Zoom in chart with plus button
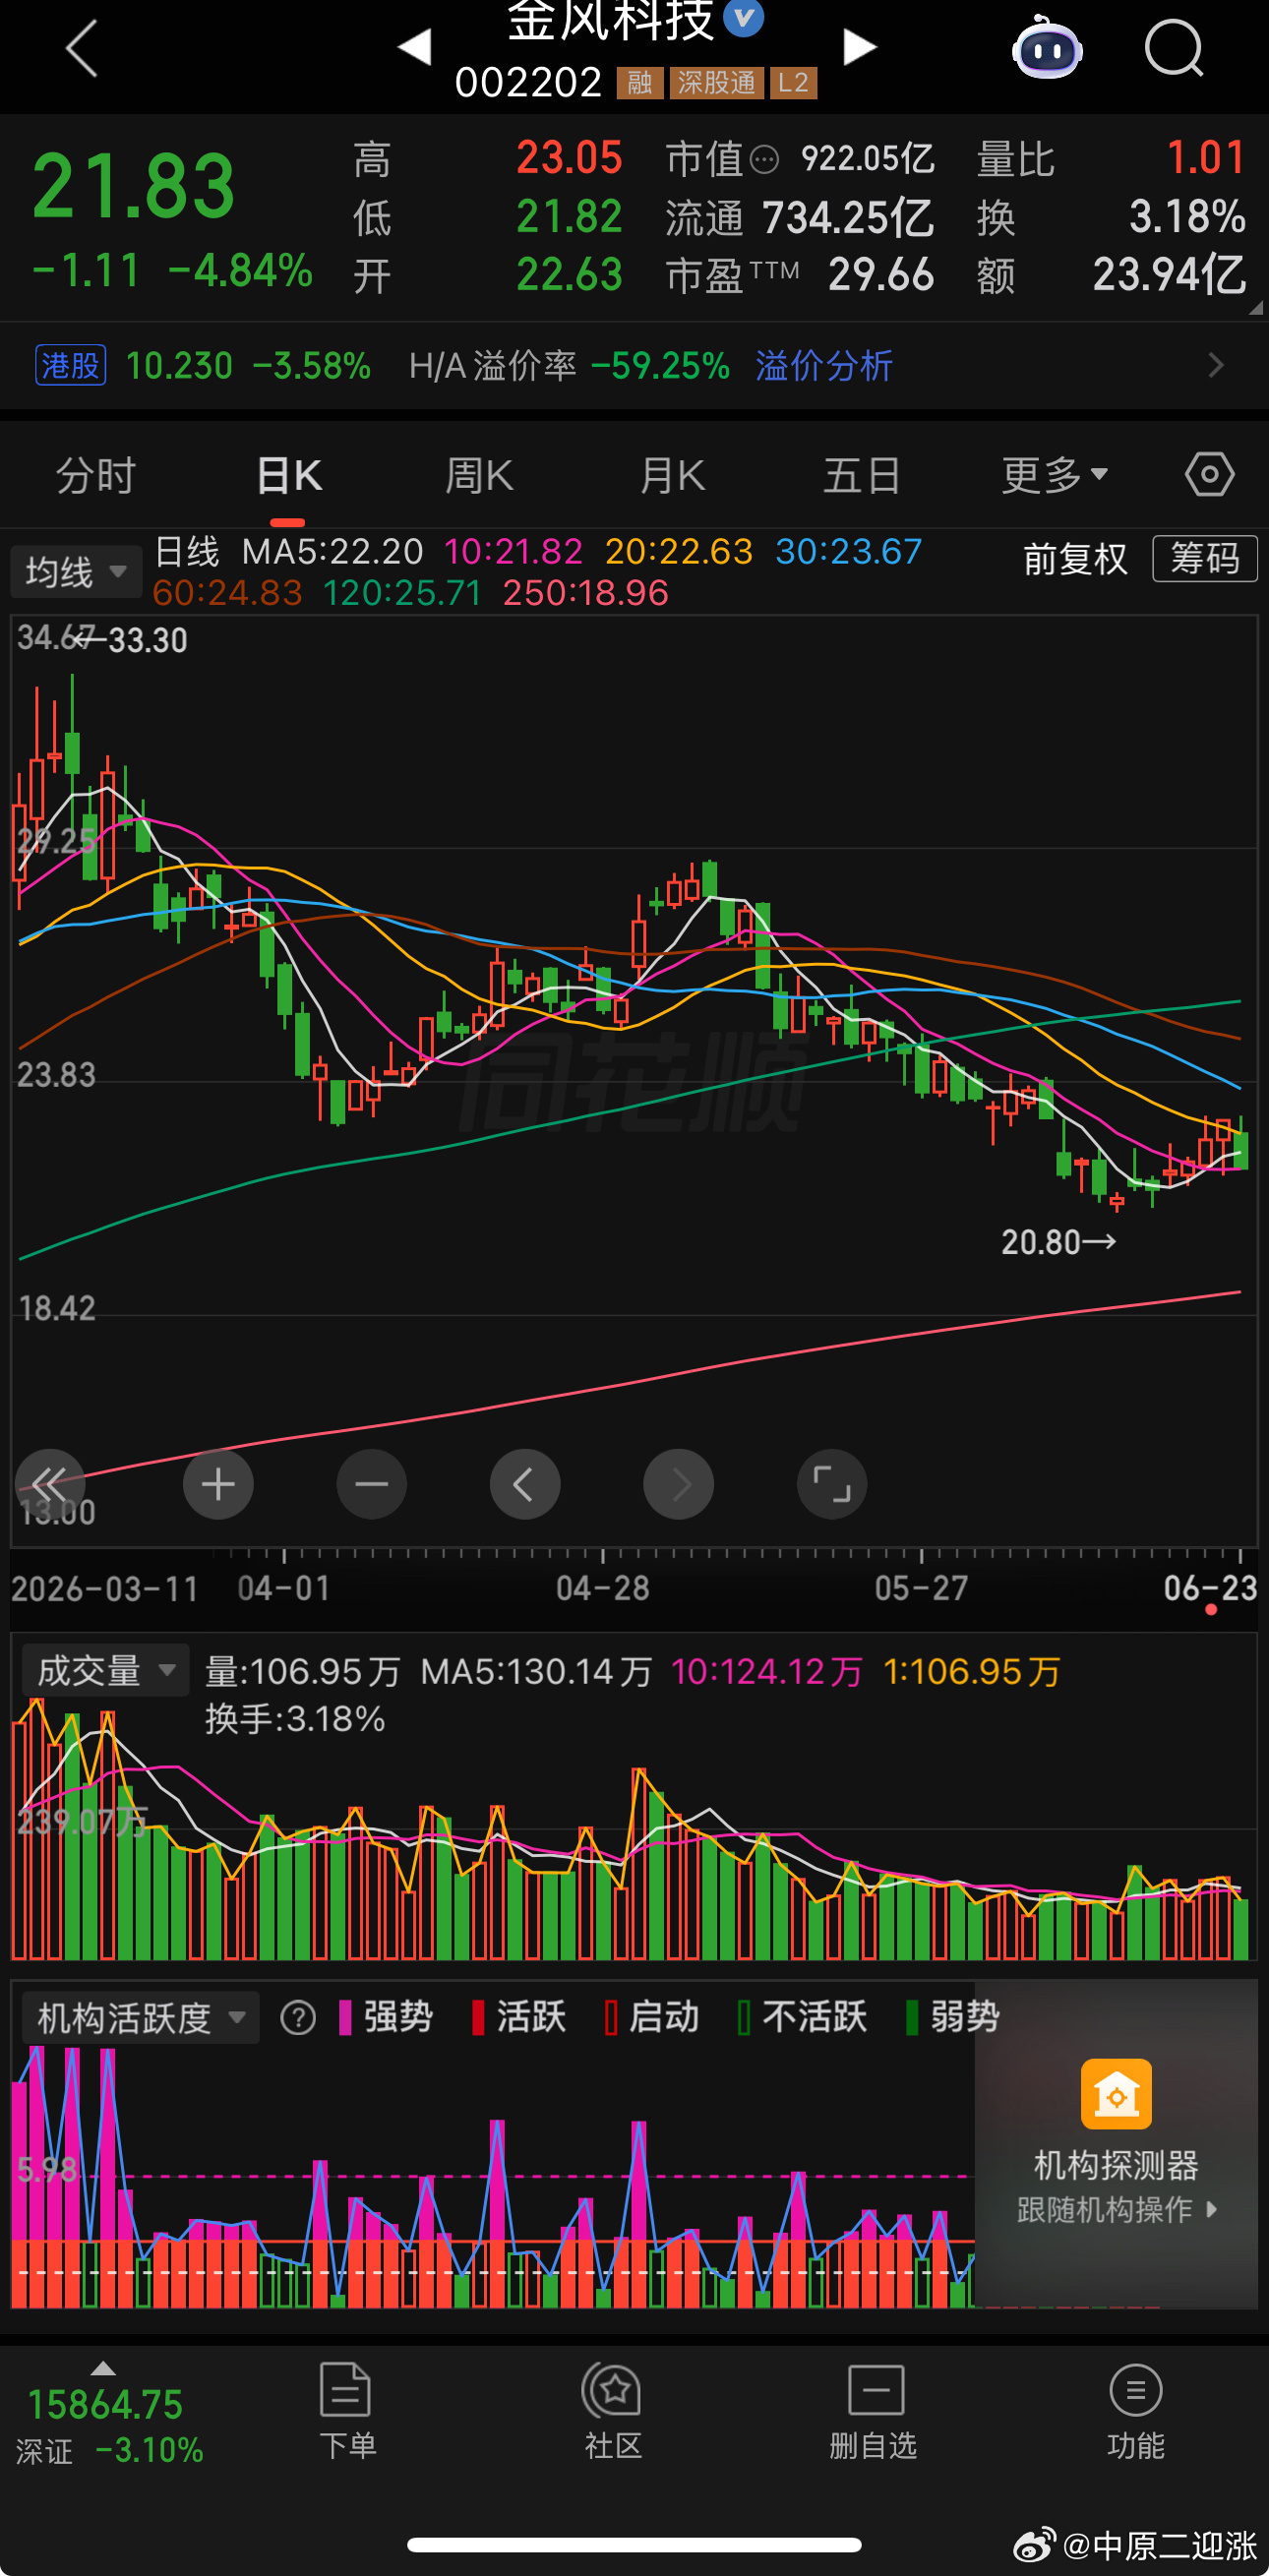 point(218,1483)
